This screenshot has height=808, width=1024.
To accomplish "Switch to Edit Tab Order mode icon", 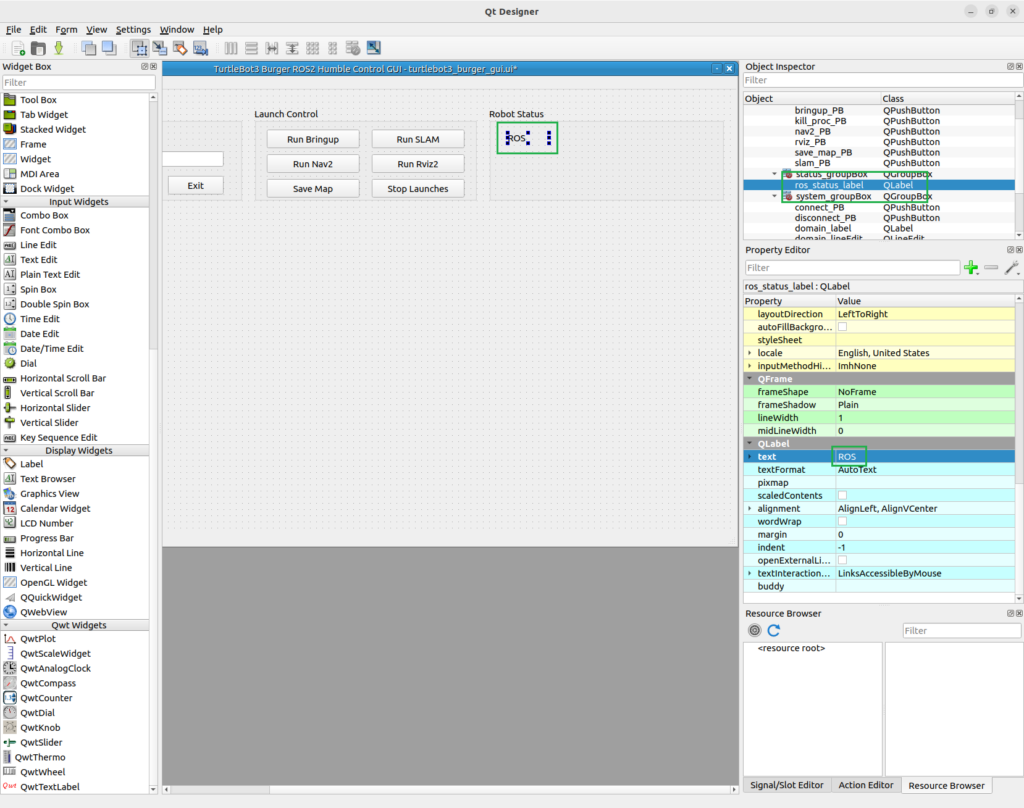I will [x=200, y=48].
